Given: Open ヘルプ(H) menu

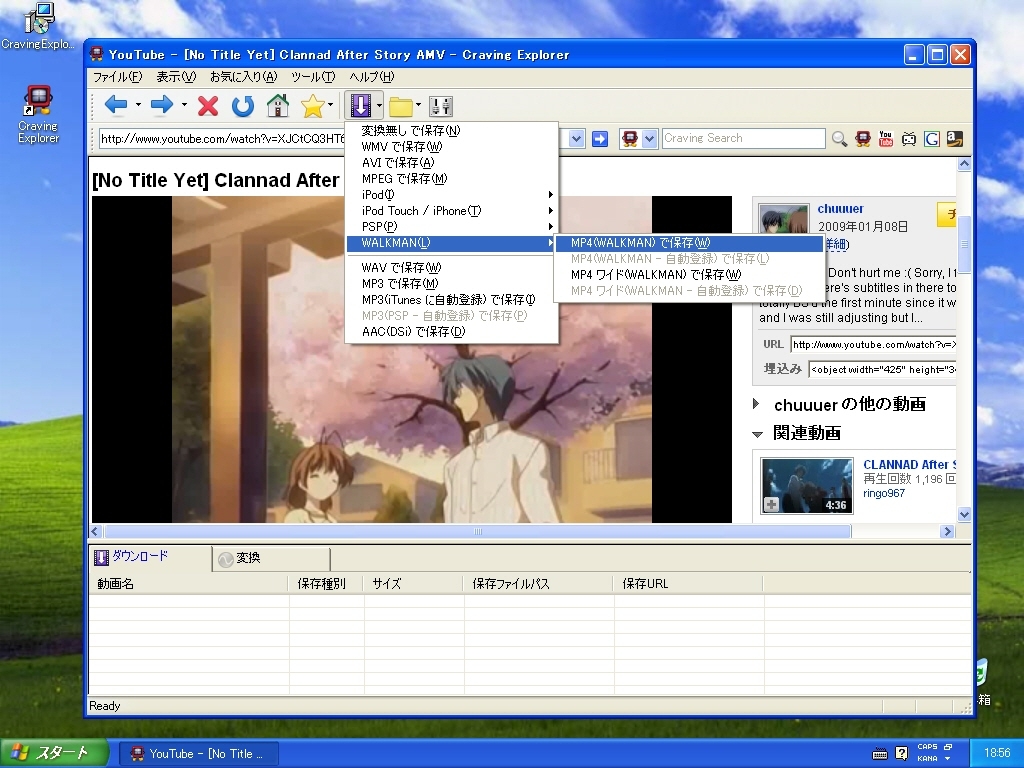Looking at the screenshot, I should click(x=372, y=77).
